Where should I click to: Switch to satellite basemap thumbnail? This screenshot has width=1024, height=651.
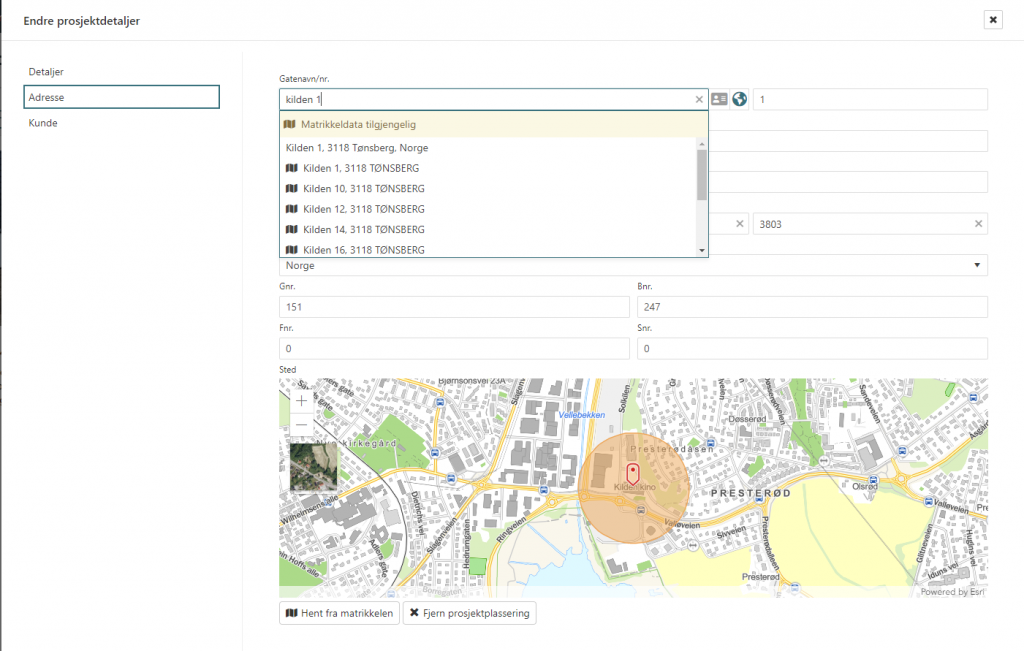pyautogui.click(x=314, y=467)
